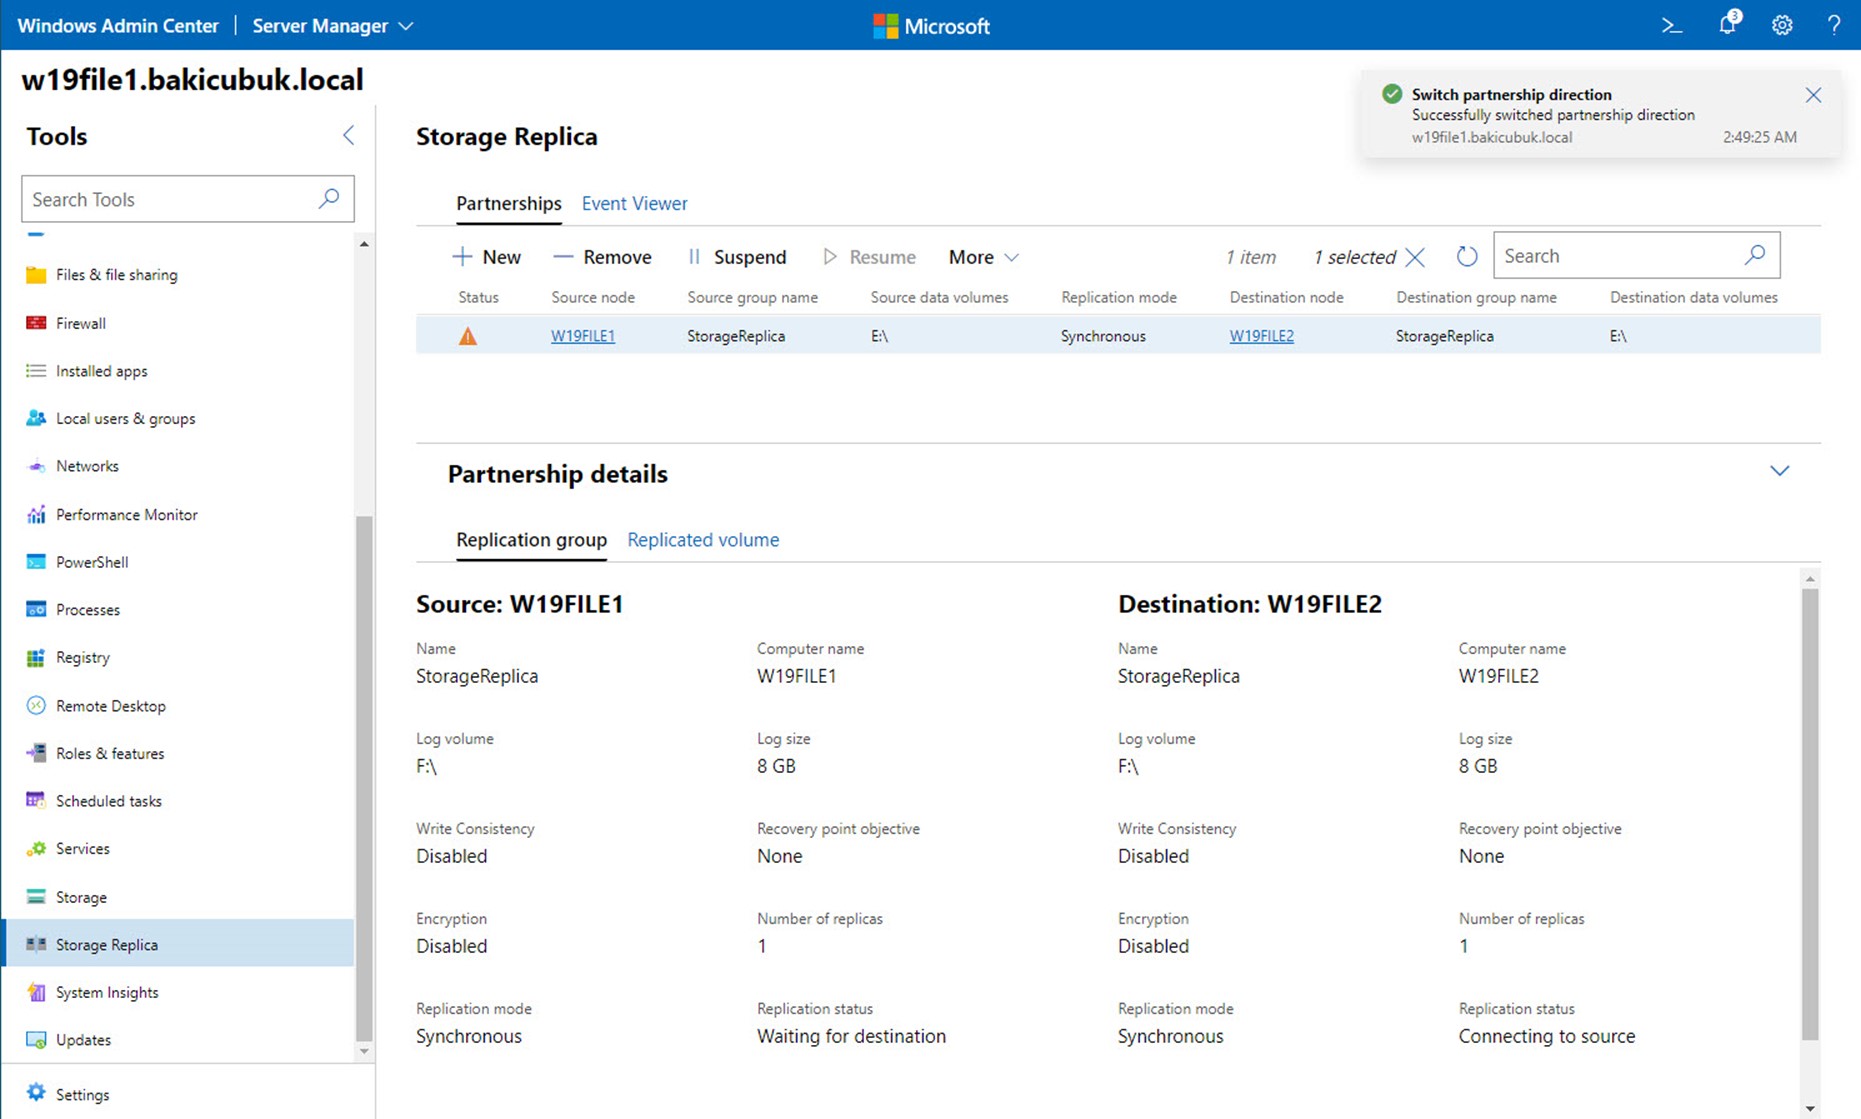Open the Firewall tool
Image resolution: width=1861 pixels, height=1119 pixels.
(81, 323)
